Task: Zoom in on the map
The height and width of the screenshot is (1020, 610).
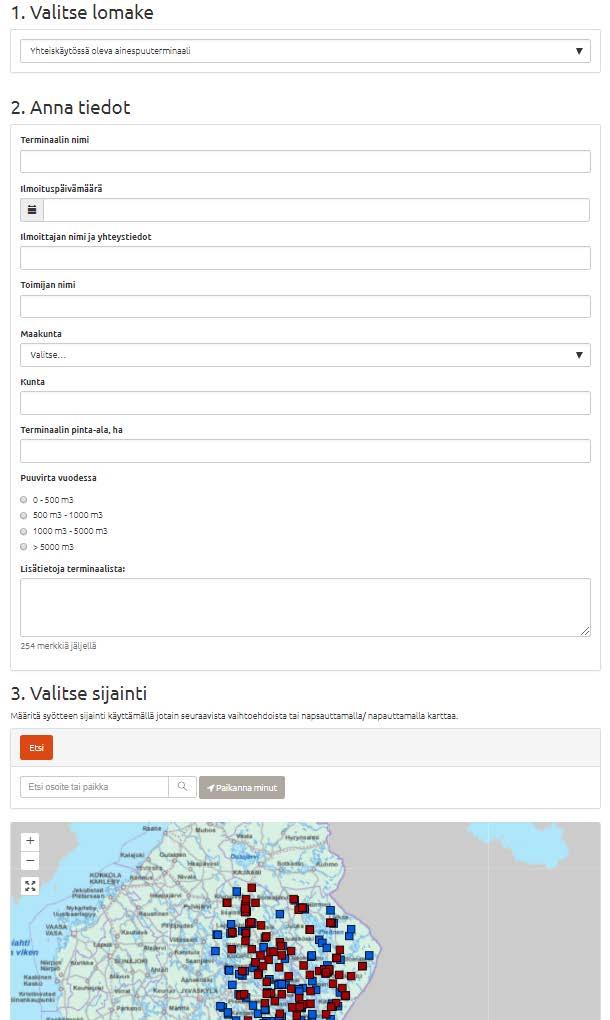Action: (x=30, y=840)
